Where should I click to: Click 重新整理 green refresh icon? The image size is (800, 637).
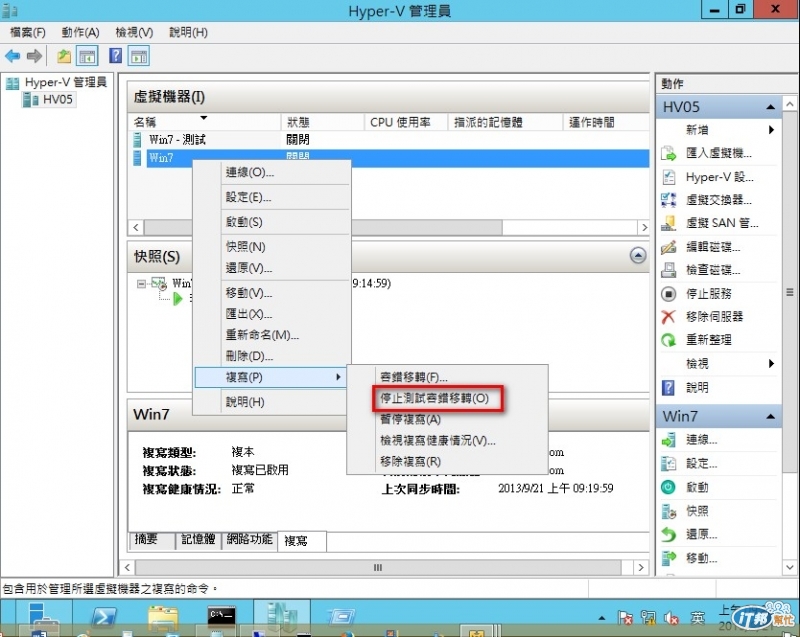[x=668, y=340]
